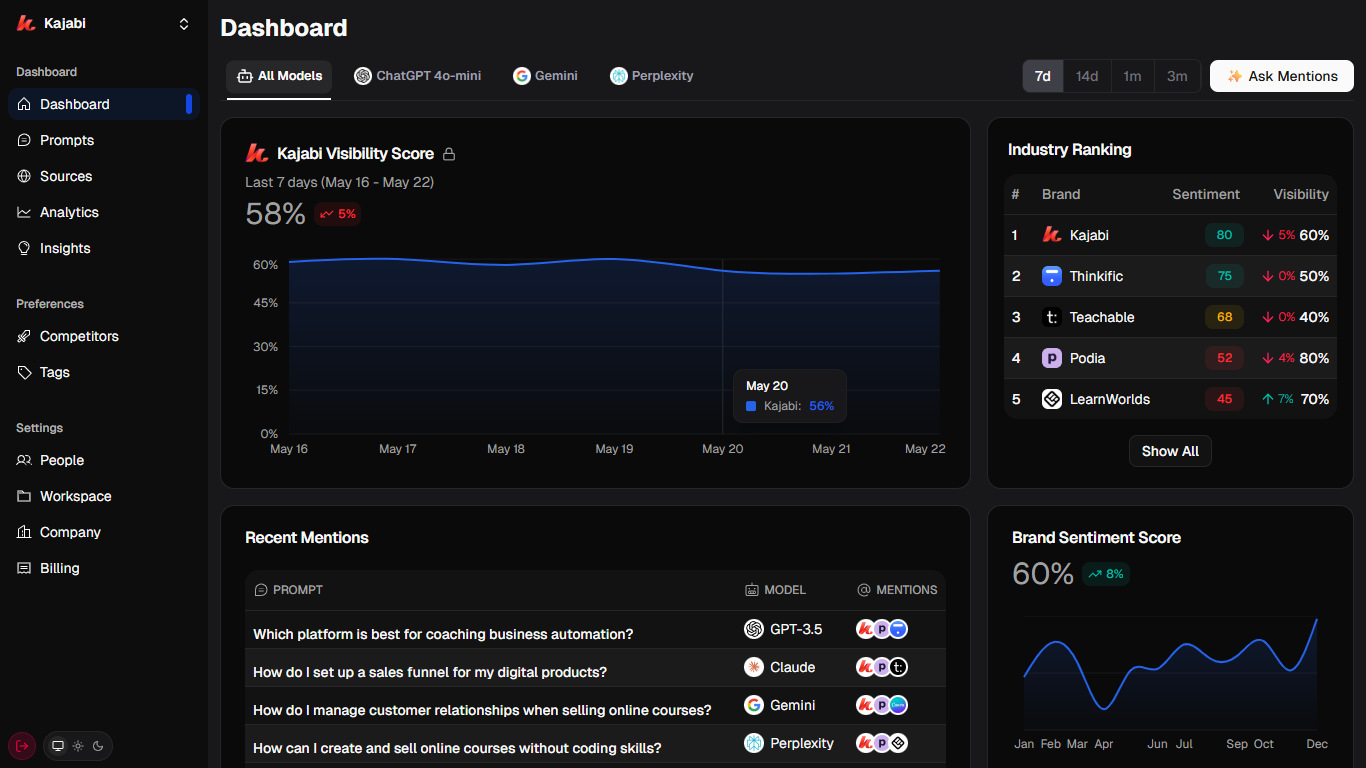Select the system theme monitor icon
Viewport: 1366px width, 768px height.
(58, 746)
